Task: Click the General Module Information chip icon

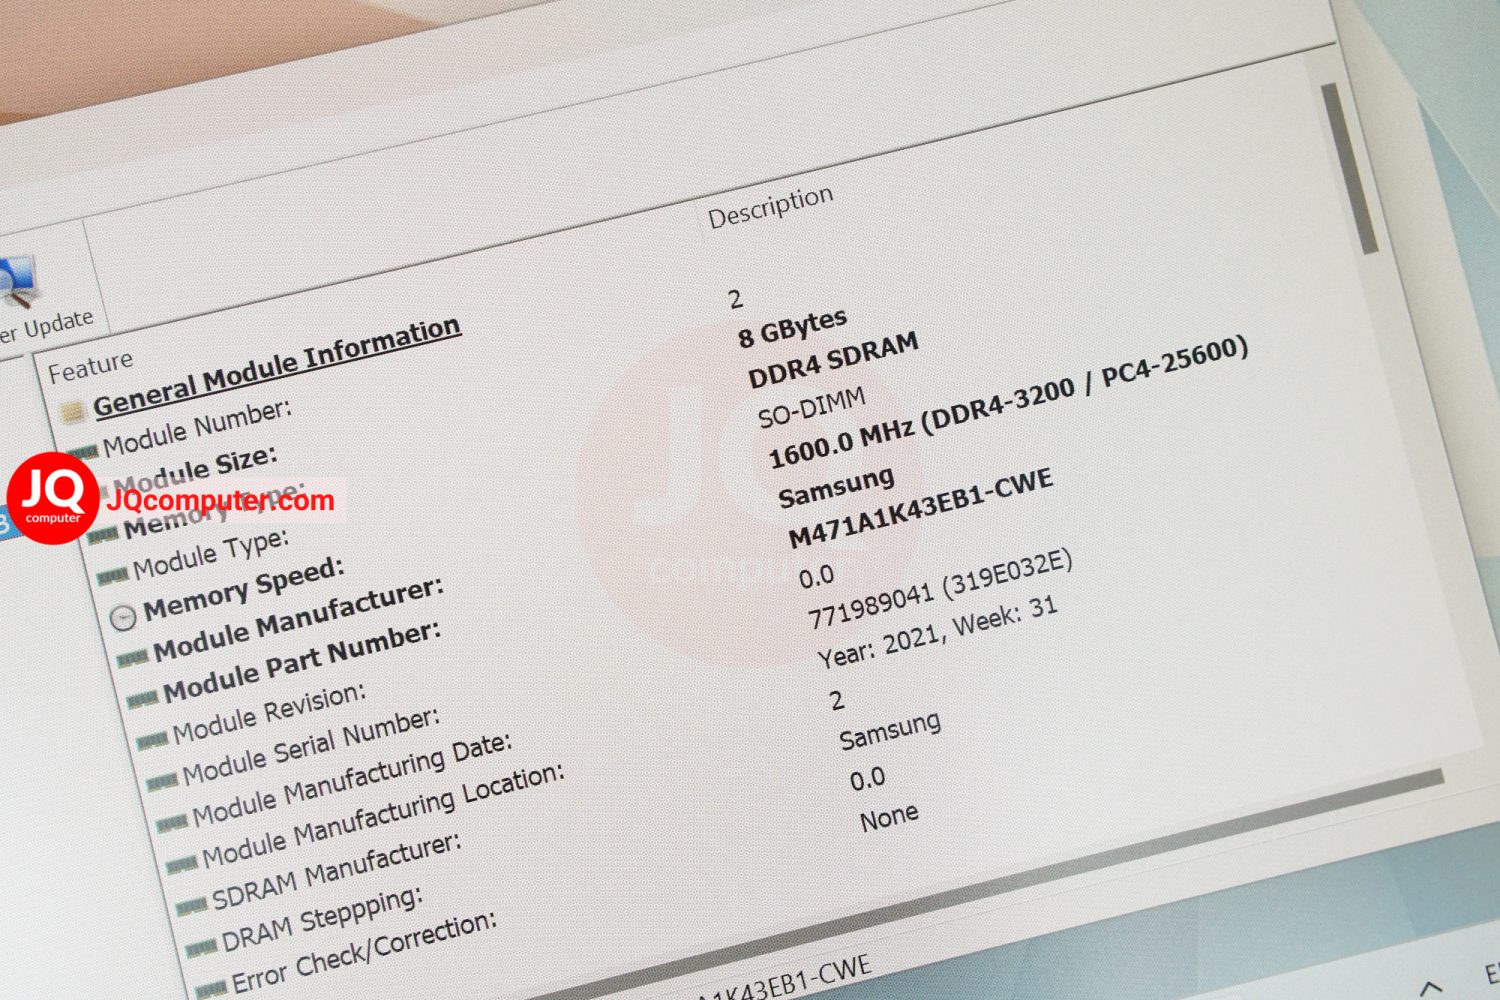Action: [x=72, y=411]
